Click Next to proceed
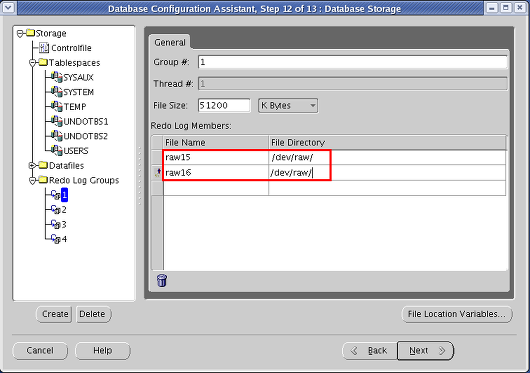Image resolution: width=530 pixels, height=373 pixels. point(426,350)
